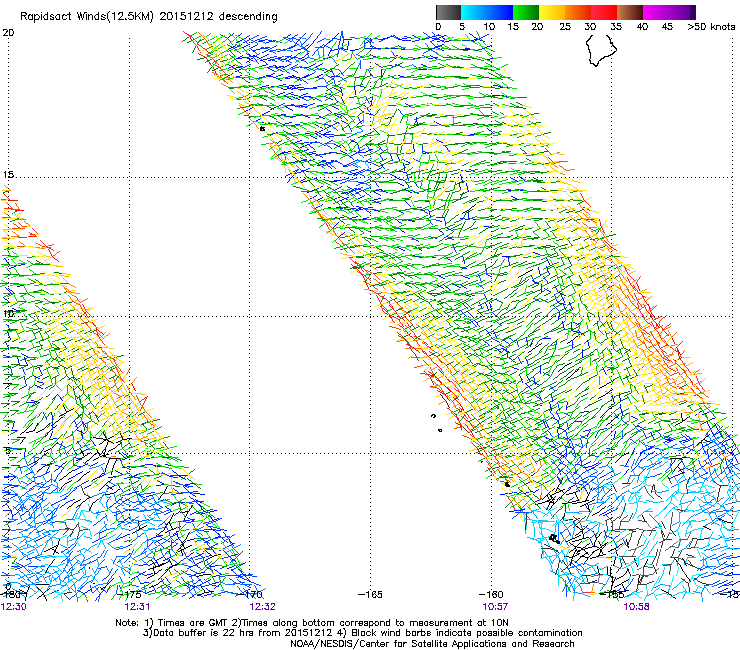Click the purple '12:31' time label

click(x=137, y=607)
